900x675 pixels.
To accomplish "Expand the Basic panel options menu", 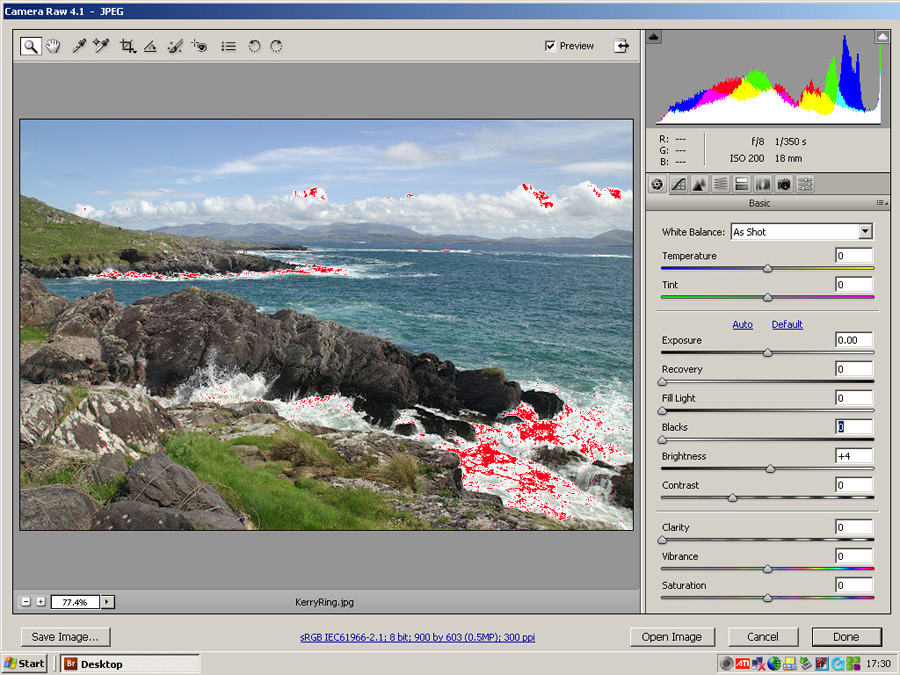I will click(x=881, y=203).
